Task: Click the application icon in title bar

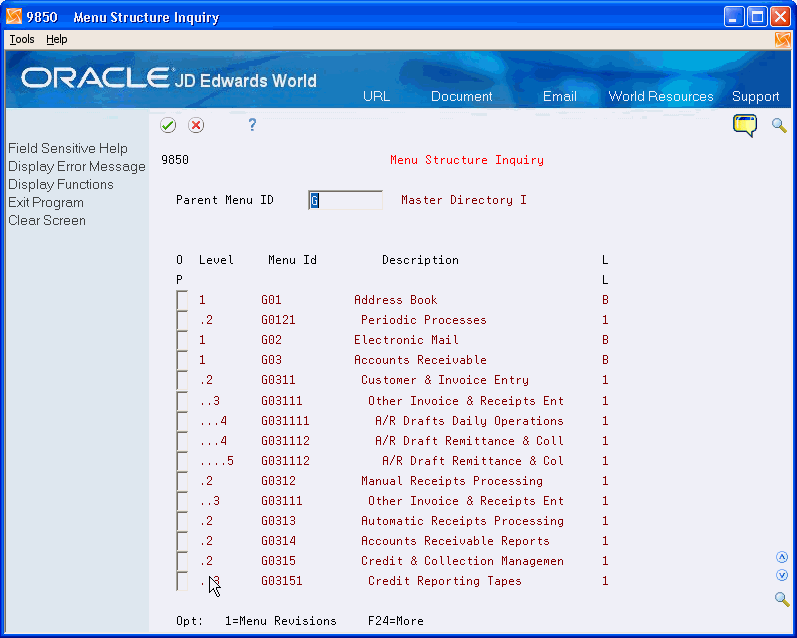Action: click(x=14, y=17)
